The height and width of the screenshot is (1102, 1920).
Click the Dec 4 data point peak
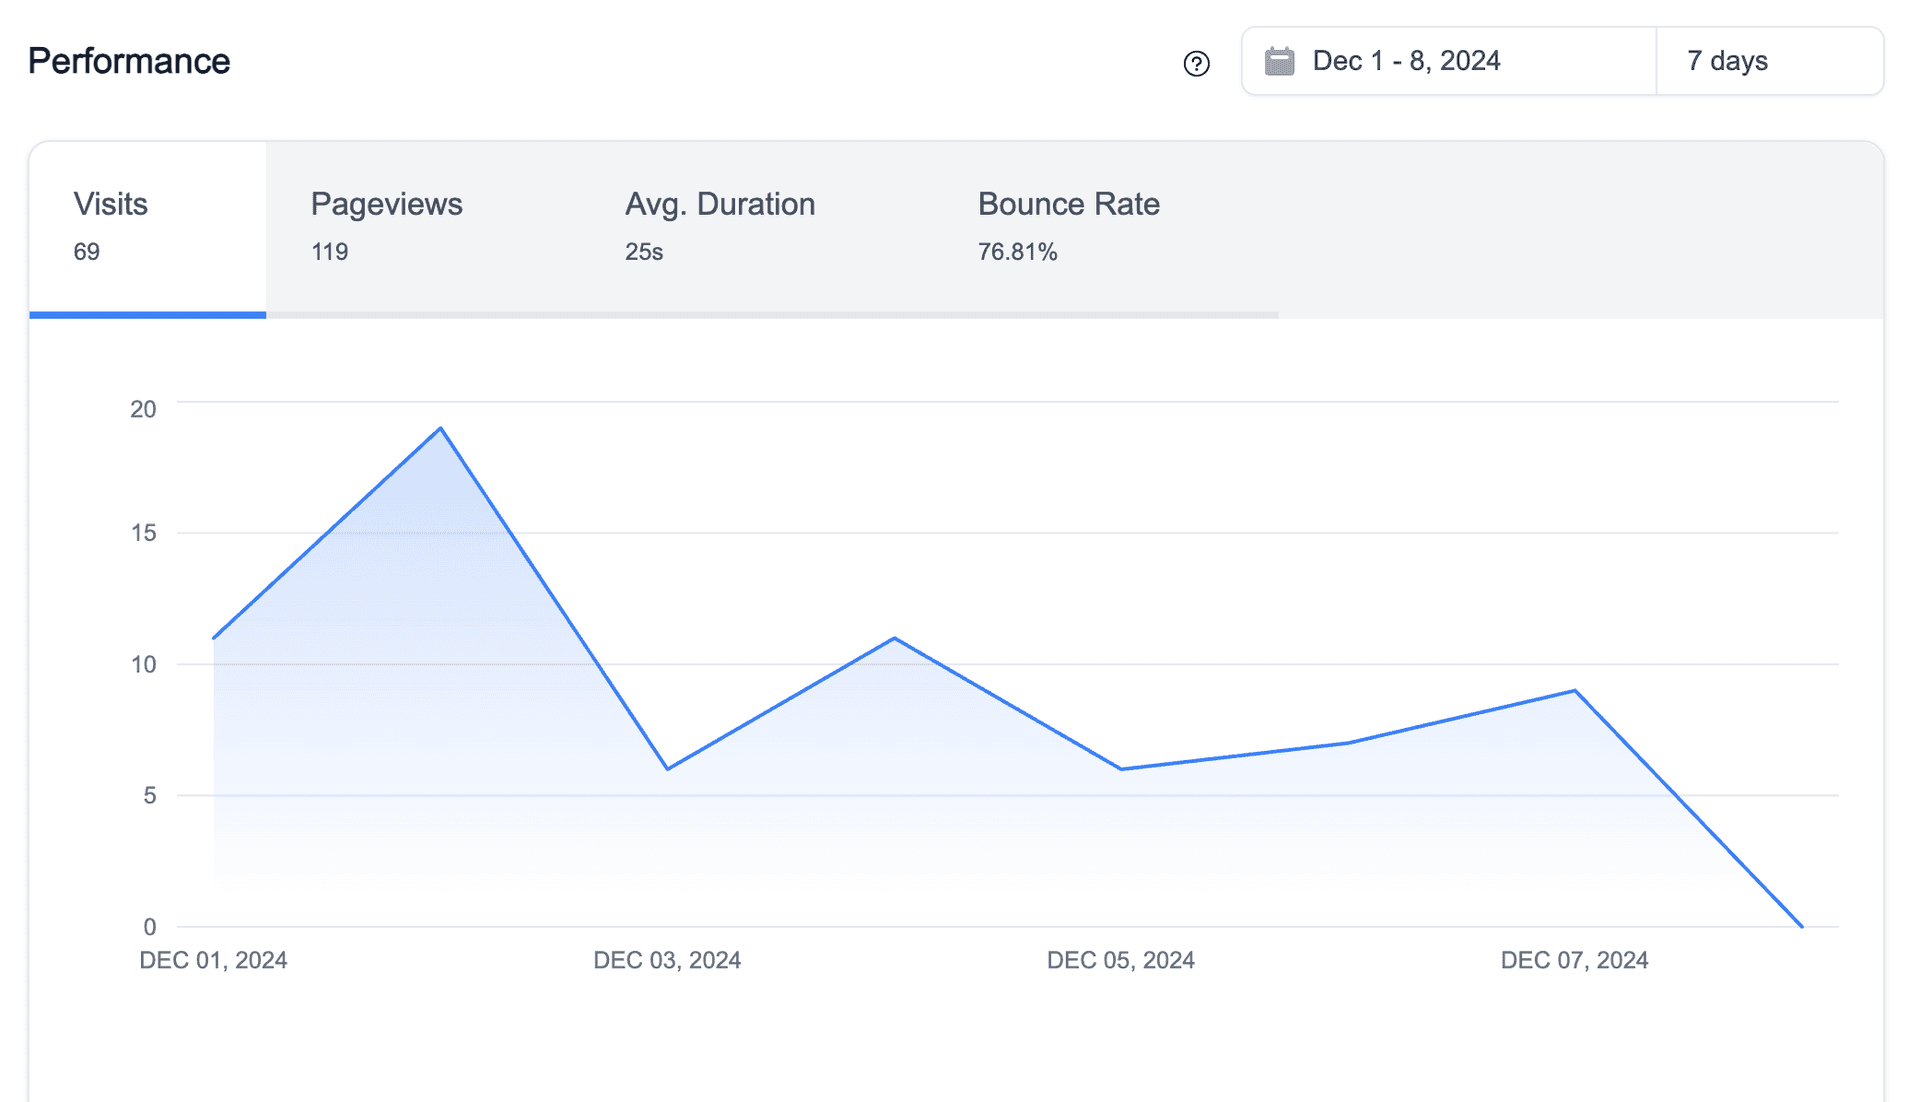pos(895,637)
